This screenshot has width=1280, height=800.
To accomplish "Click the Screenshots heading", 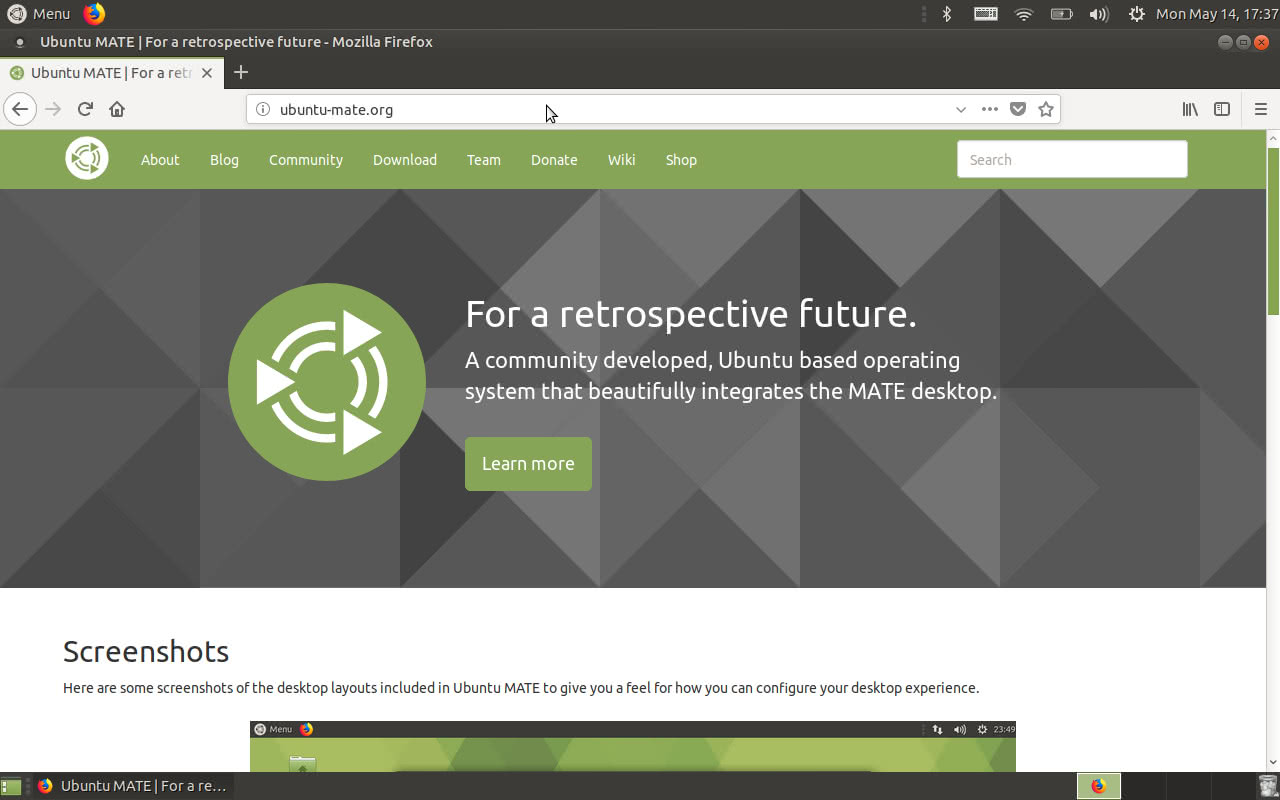I will pyautogui.click(x=146, y=651).
